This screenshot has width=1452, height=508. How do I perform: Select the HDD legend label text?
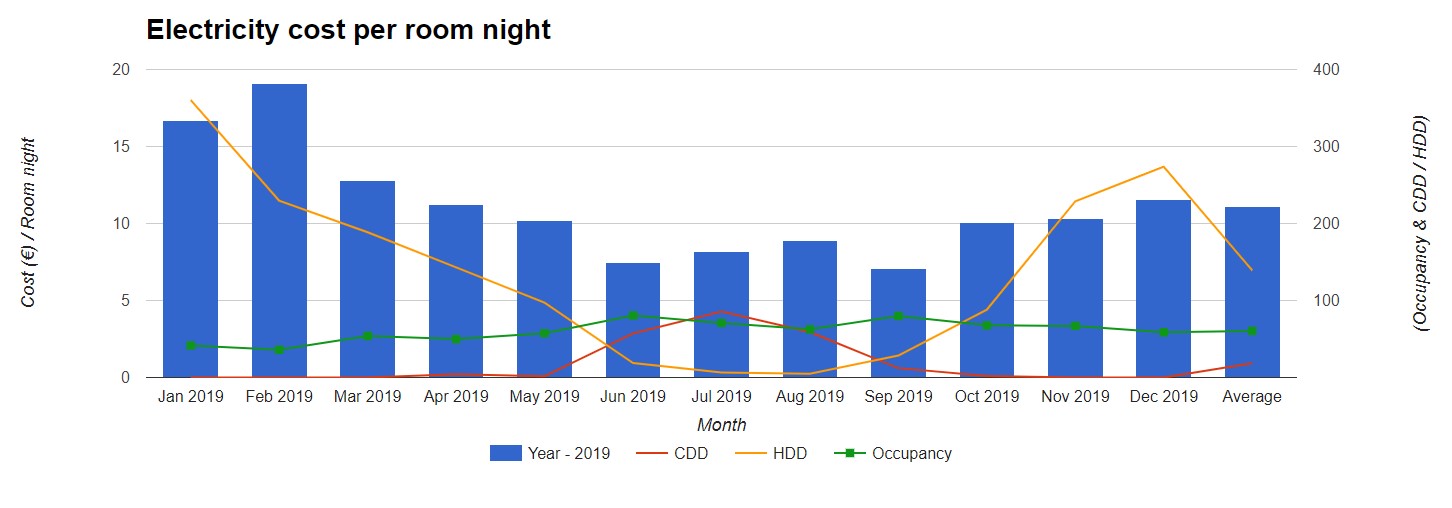click(x=790, y=453)
